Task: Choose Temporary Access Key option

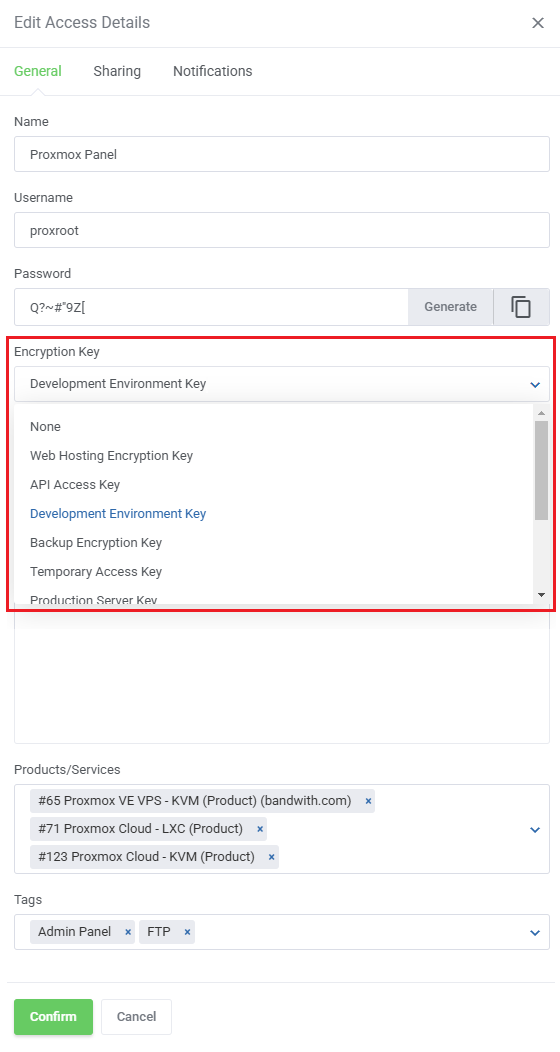Action: (x=274, y=572)
